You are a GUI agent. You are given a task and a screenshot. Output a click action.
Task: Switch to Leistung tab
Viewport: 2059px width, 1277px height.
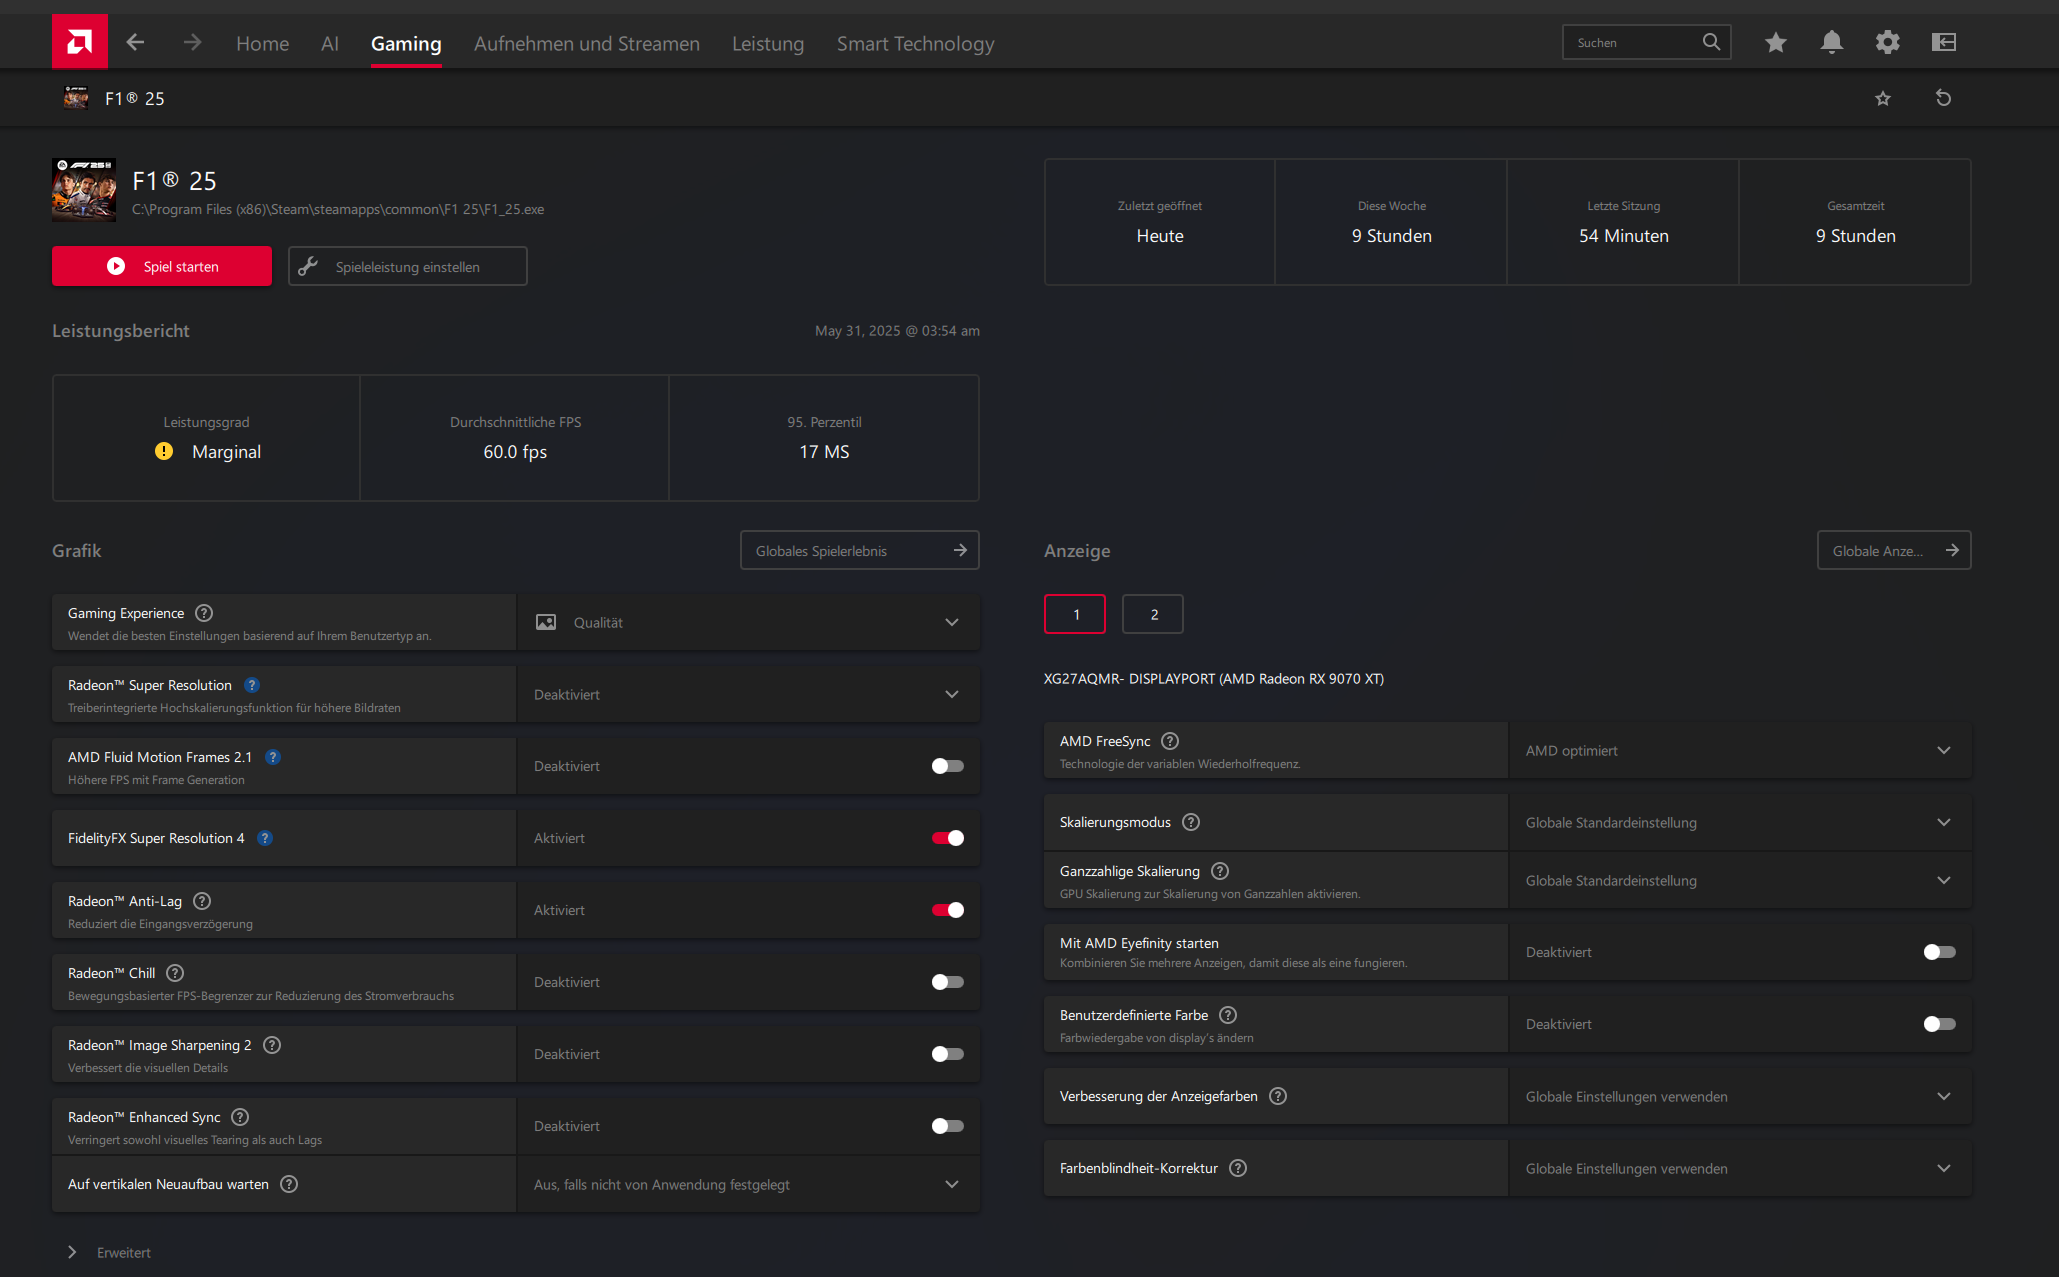(x=767, y=43)
